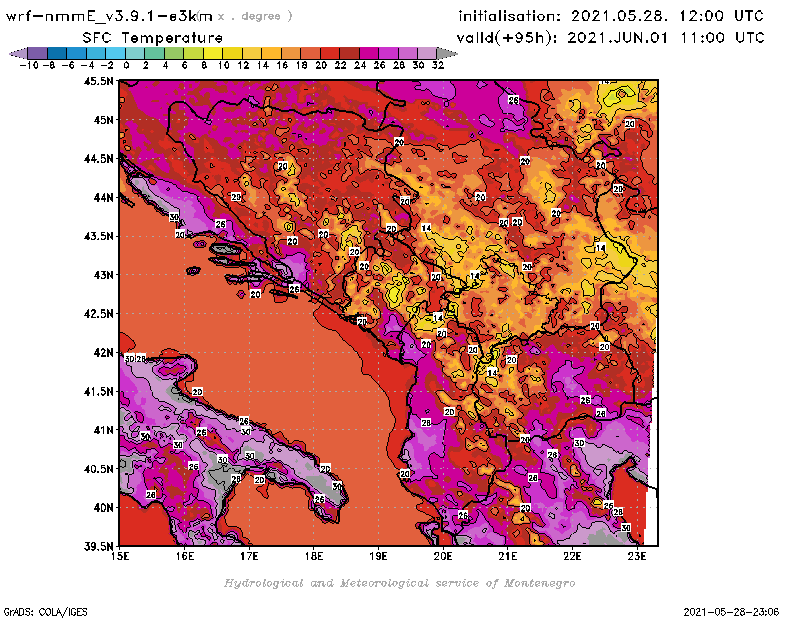Pick the orange legend swatch between 16 and 18
This screenshot has height=618, width=800.
point(291,53)
